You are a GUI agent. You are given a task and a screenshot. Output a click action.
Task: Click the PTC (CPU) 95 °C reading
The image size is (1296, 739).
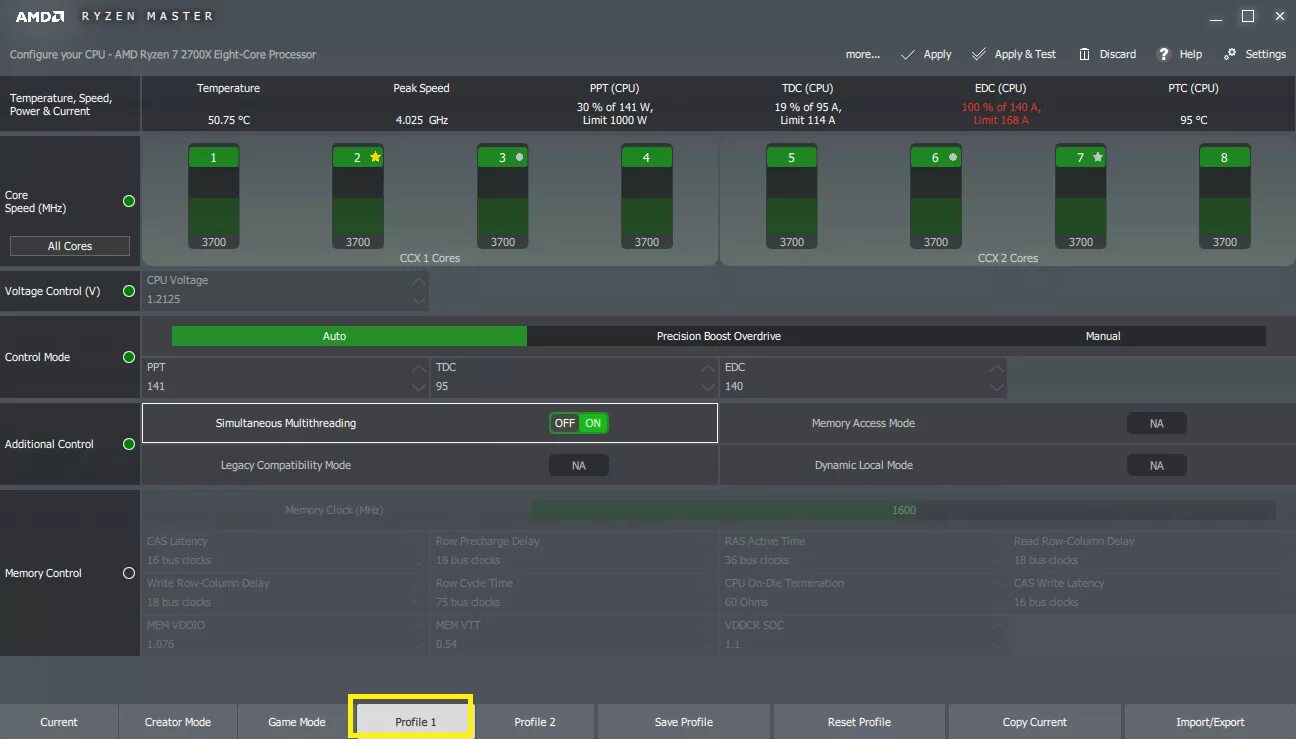[1194, 120]
